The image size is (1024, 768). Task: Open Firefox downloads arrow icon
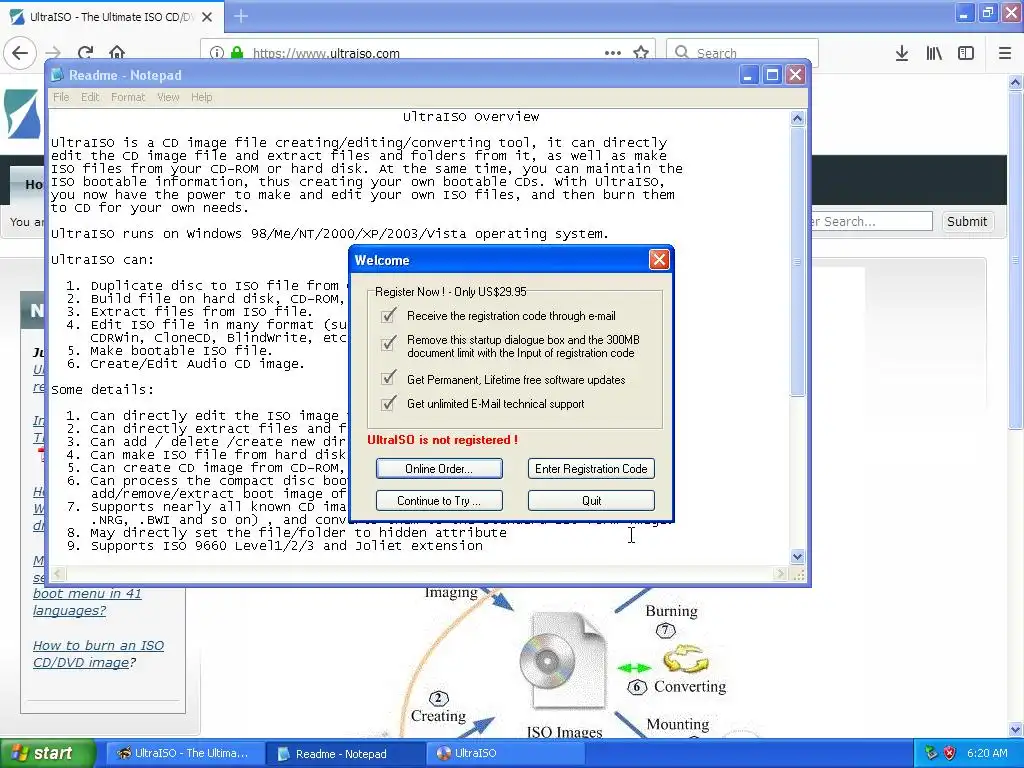tap(902, 53)
